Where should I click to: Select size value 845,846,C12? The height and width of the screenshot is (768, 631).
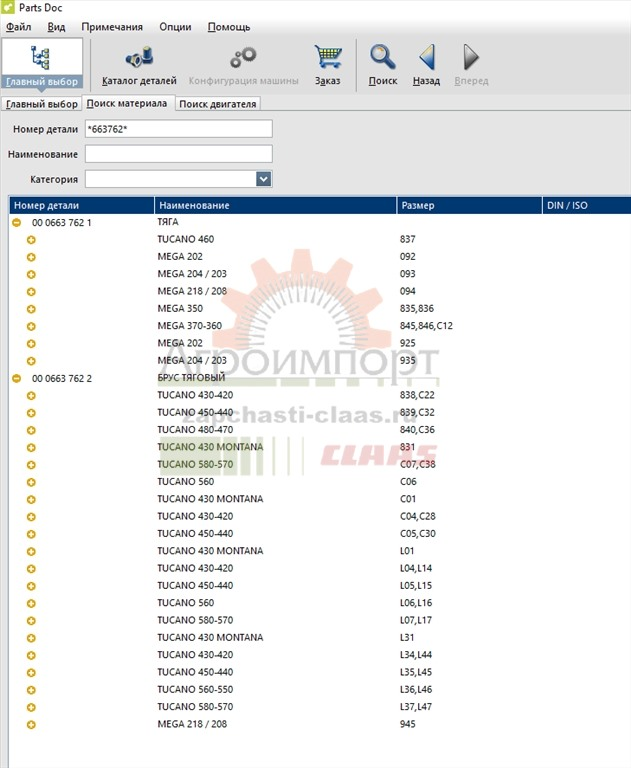click(x=426, y=326)
